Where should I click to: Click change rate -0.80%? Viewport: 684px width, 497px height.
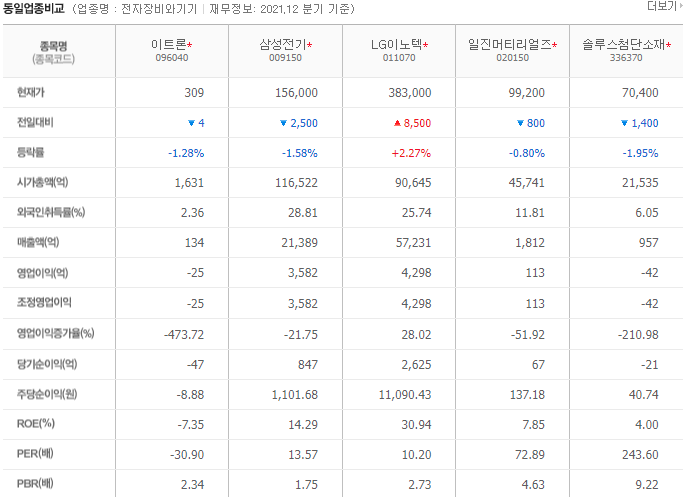(x=527, y=153)
